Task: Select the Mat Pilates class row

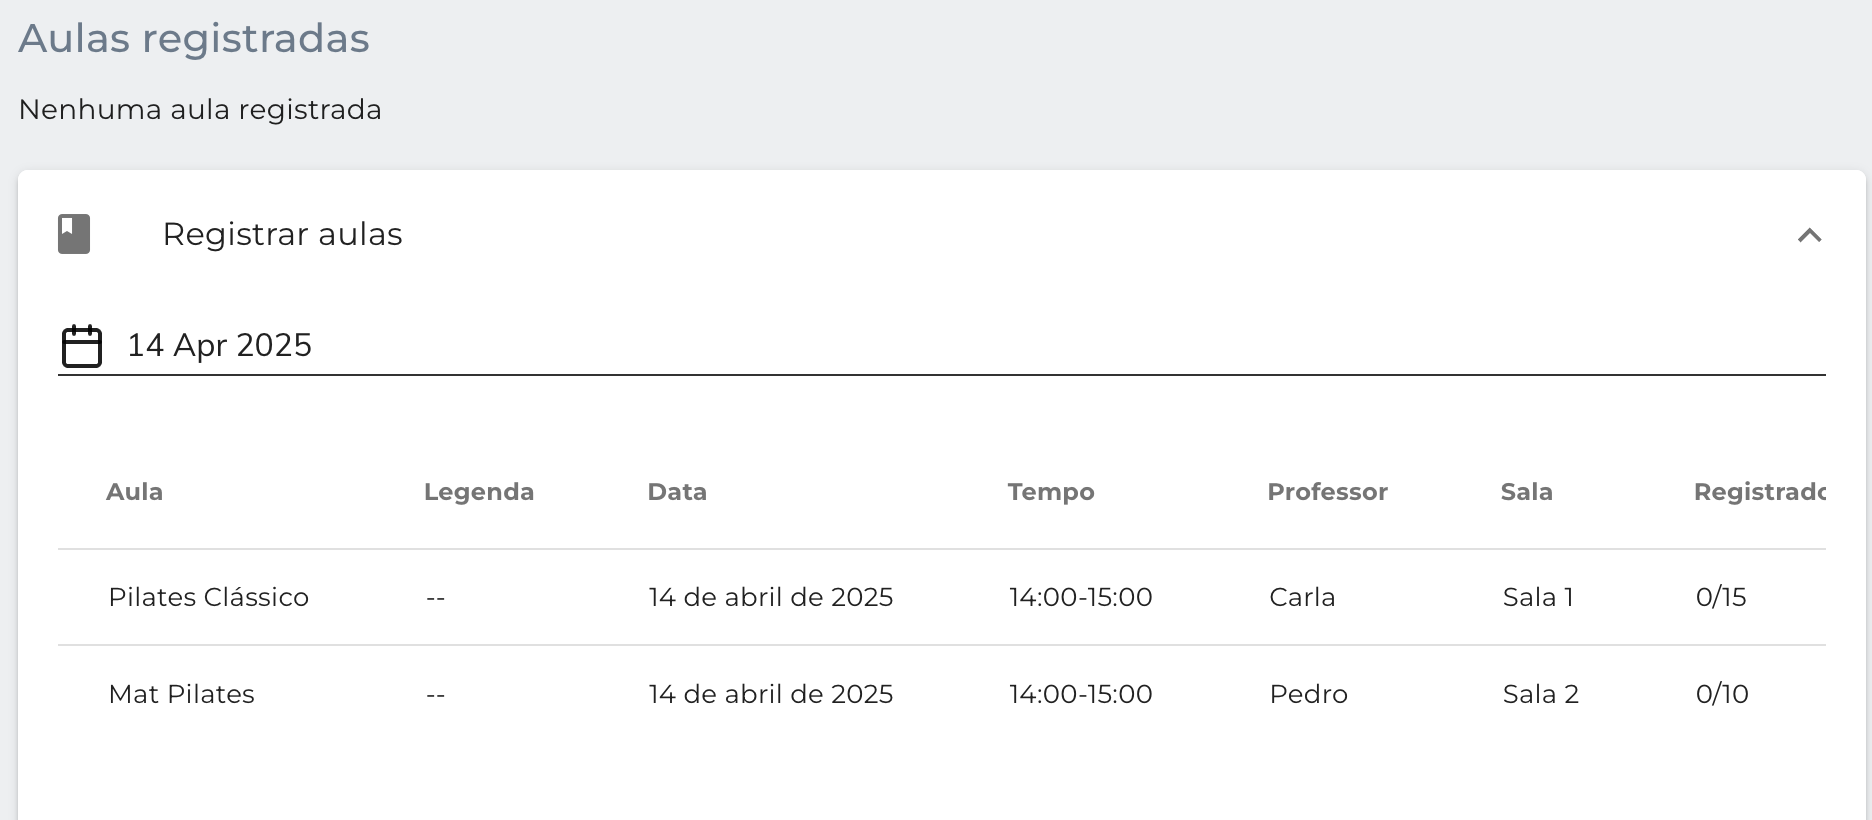Action: point(942,694)
